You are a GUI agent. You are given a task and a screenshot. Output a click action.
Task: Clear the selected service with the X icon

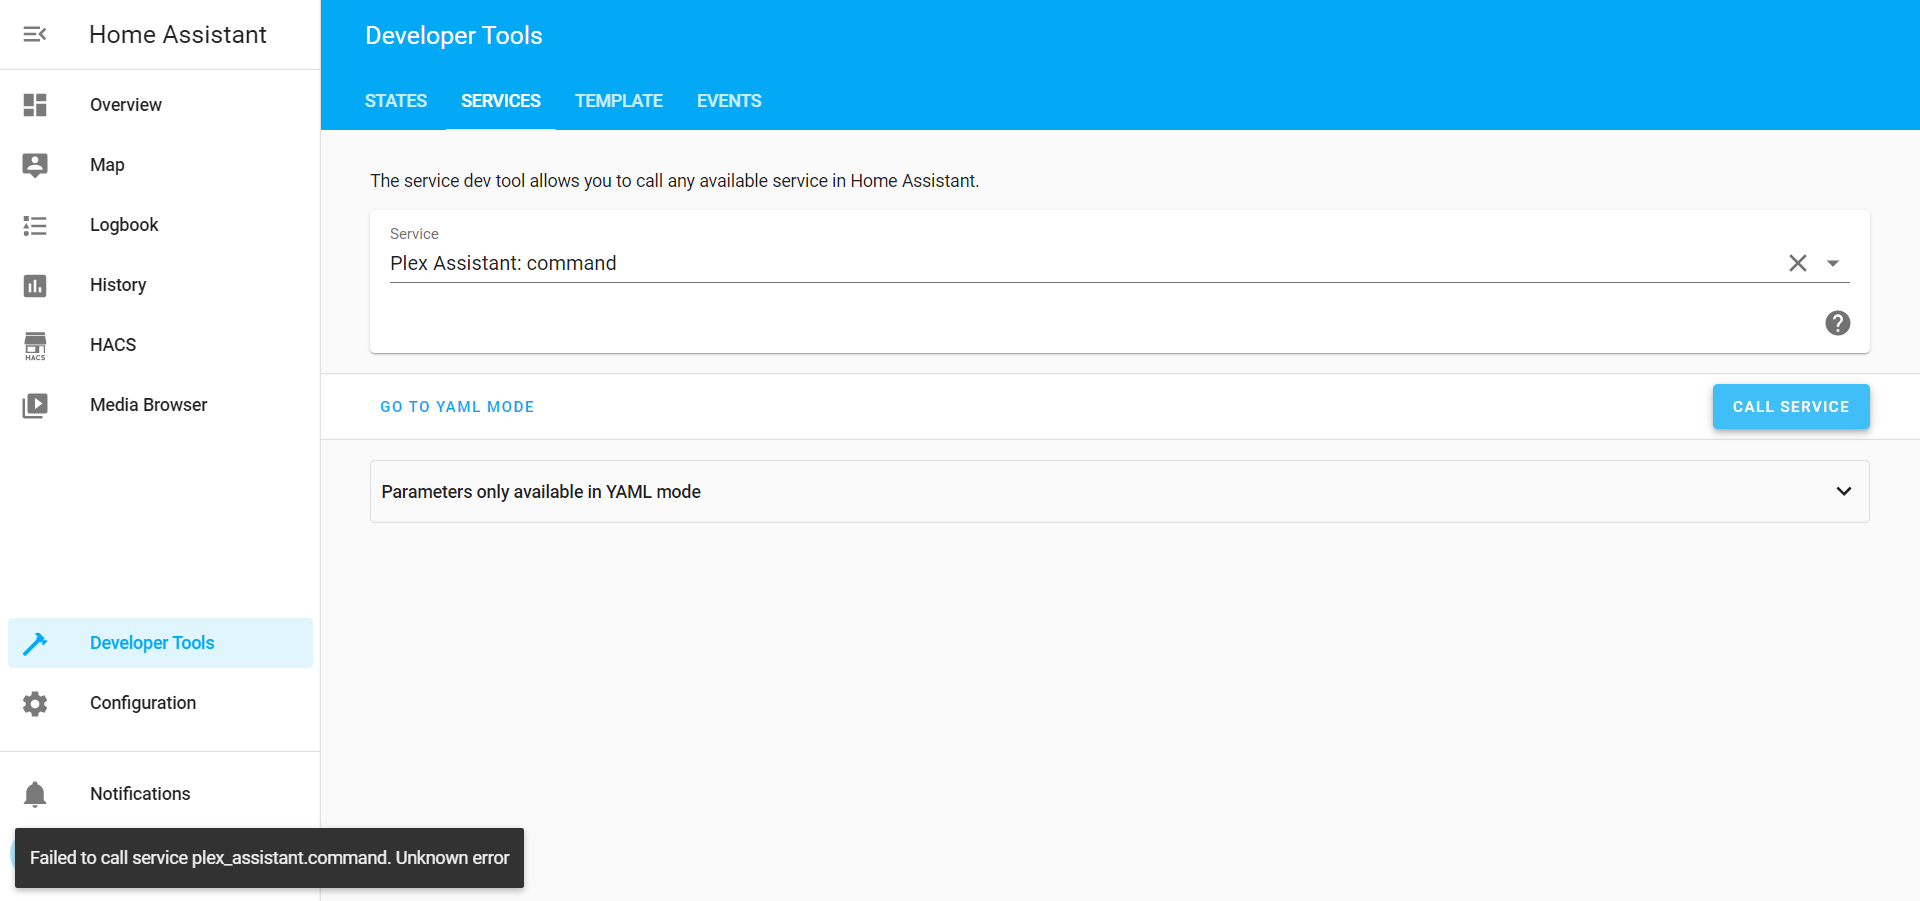[x=1797, y=262]
